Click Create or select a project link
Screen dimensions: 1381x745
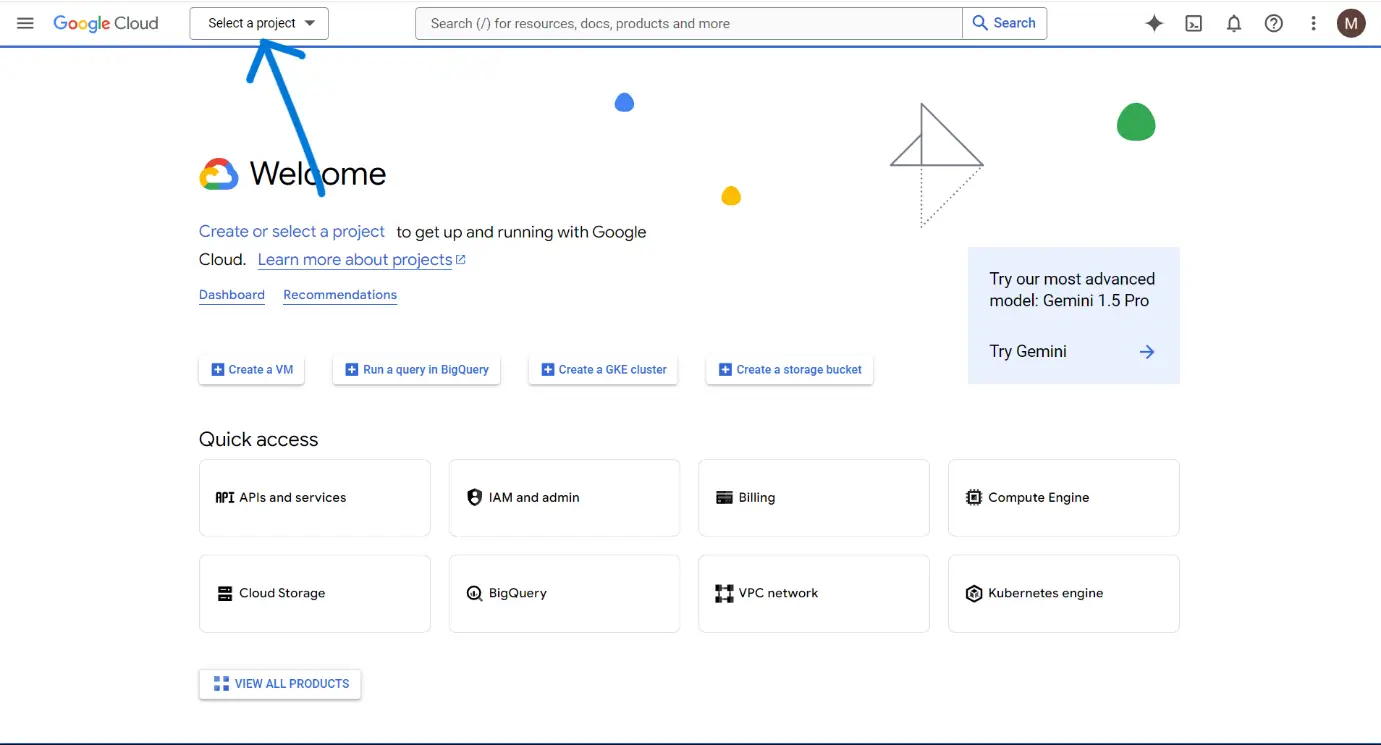[291, 231]
